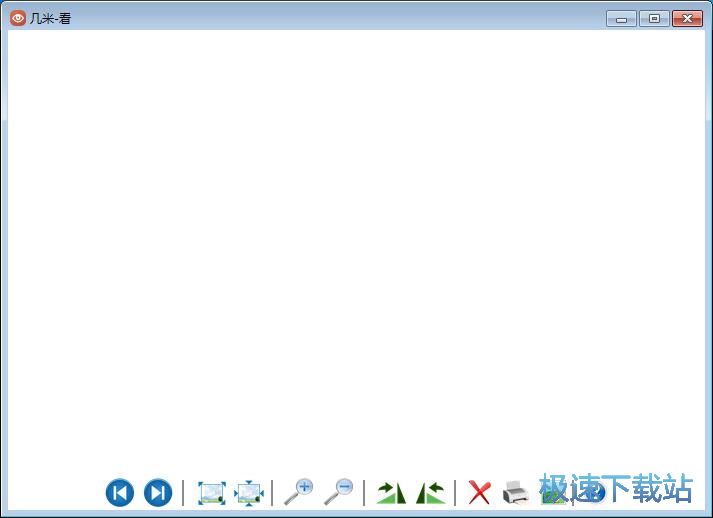
Task: Delete the image with the red X
Action: [x=479, y=493]
